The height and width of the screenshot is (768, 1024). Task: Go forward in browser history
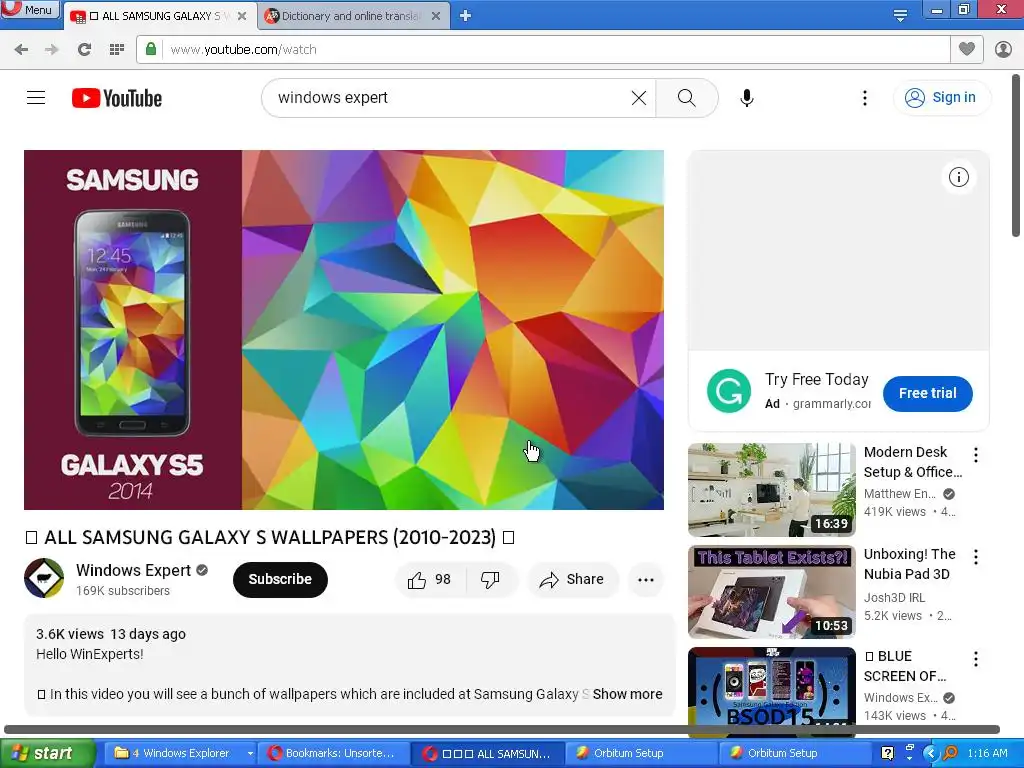(52, 50)
